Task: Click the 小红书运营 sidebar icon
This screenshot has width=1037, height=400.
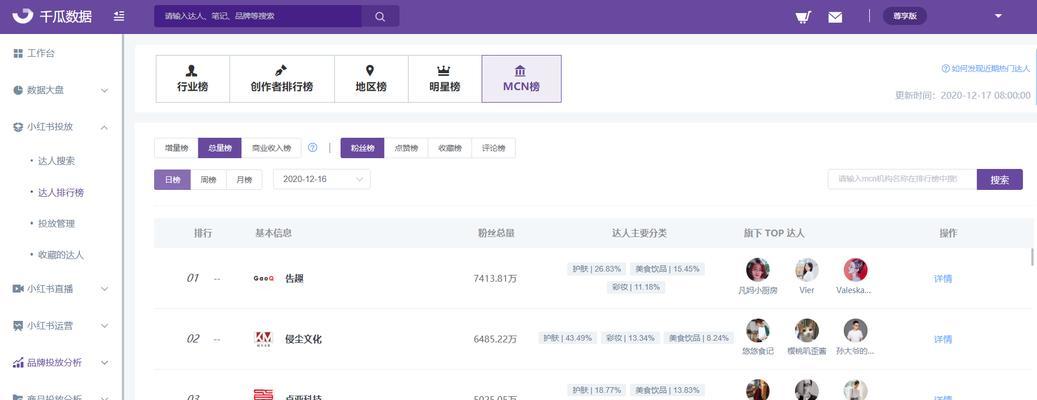Action: [18, 326]
